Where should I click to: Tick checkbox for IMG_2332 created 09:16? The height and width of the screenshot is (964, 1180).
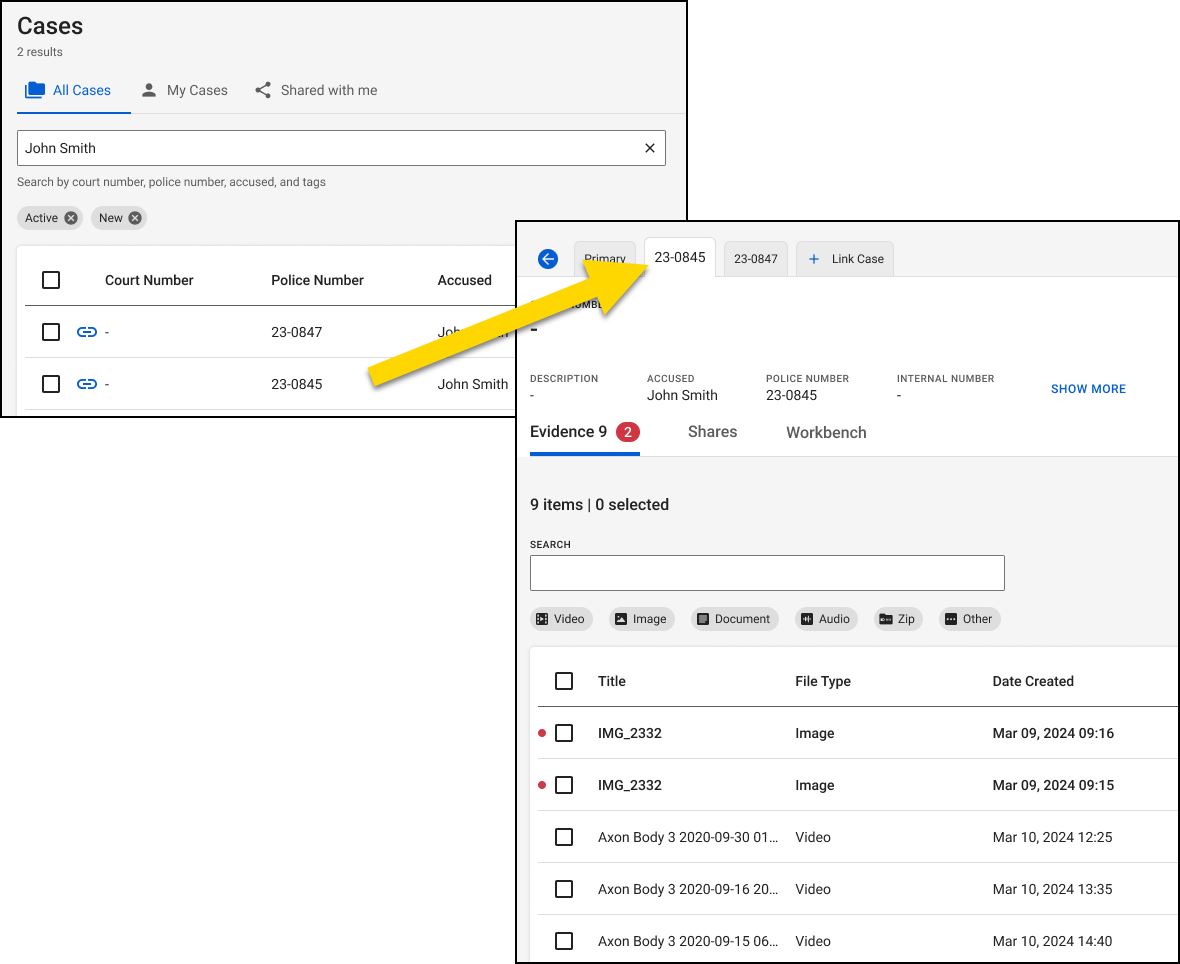tap(564, 733)
